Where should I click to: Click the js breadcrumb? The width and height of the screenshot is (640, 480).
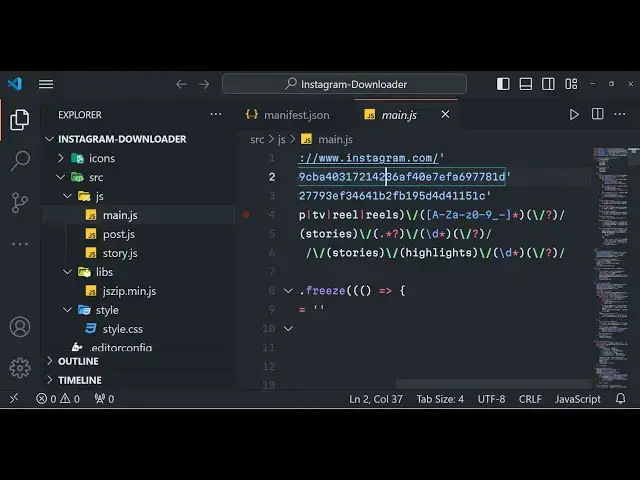pyautogui.click(x=282, y=140)
